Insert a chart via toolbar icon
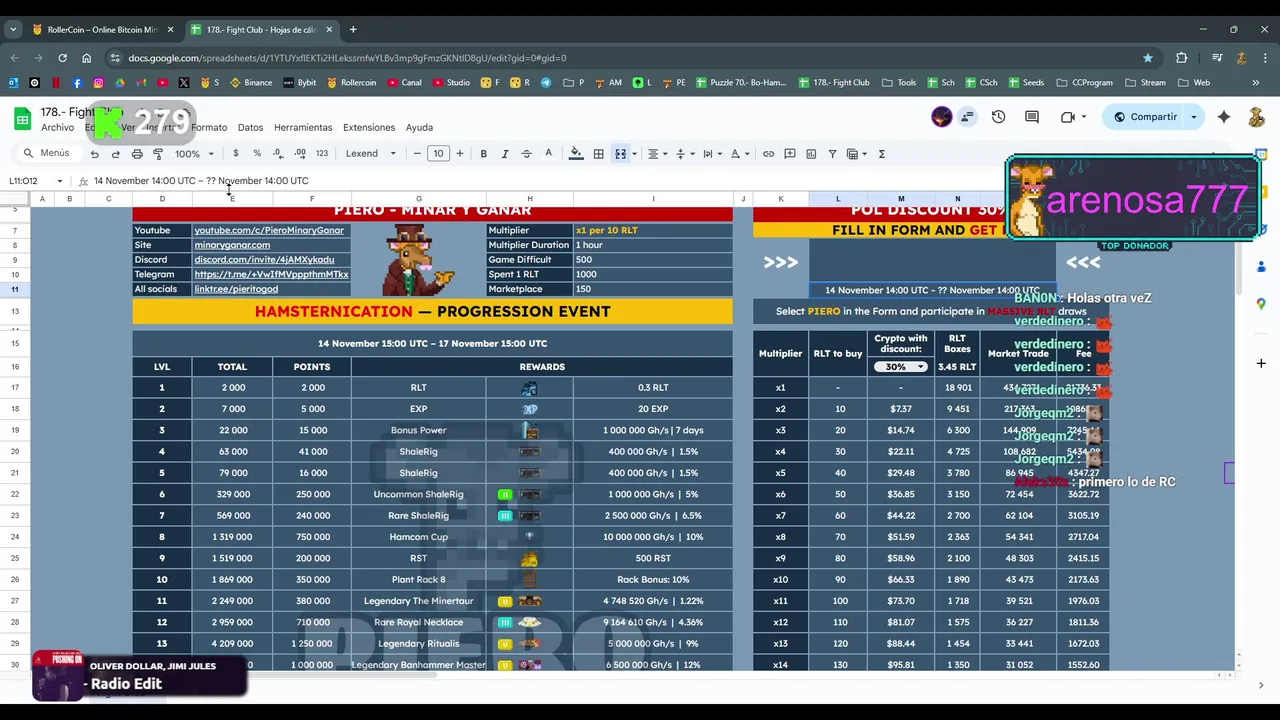The image size is (1280, 720). click(811, 154)
